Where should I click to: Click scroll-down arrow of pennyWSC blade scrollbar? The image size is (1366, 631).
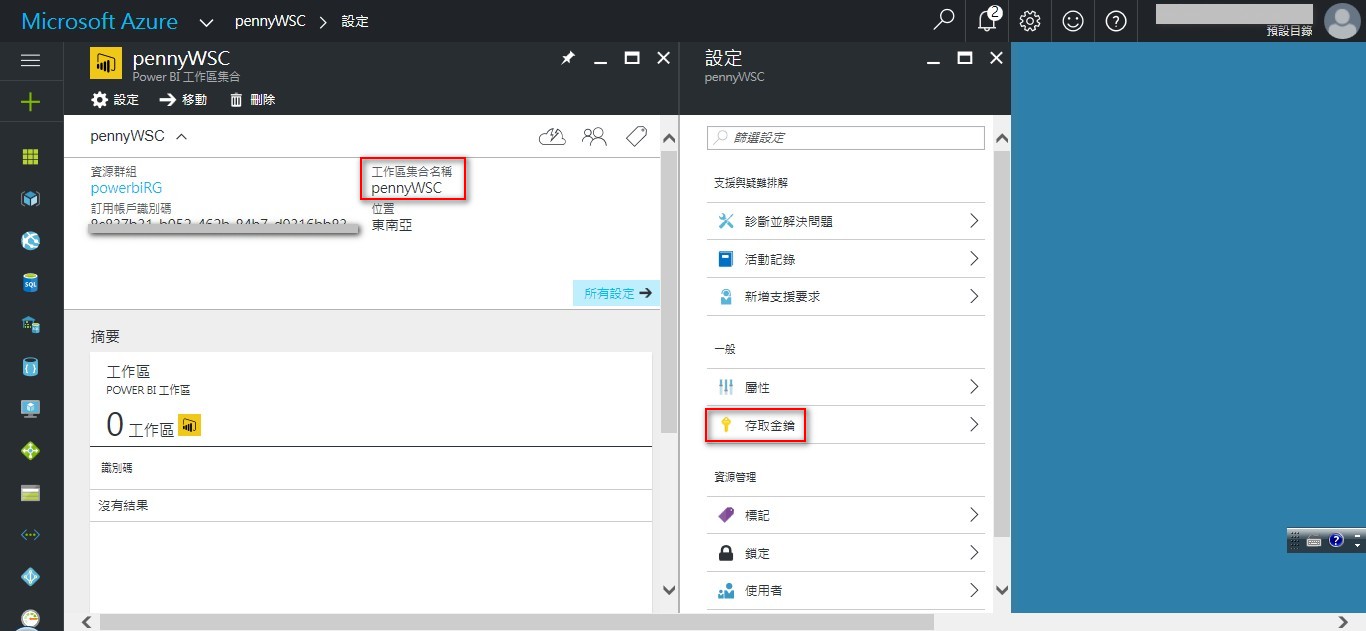coord(669,591)
